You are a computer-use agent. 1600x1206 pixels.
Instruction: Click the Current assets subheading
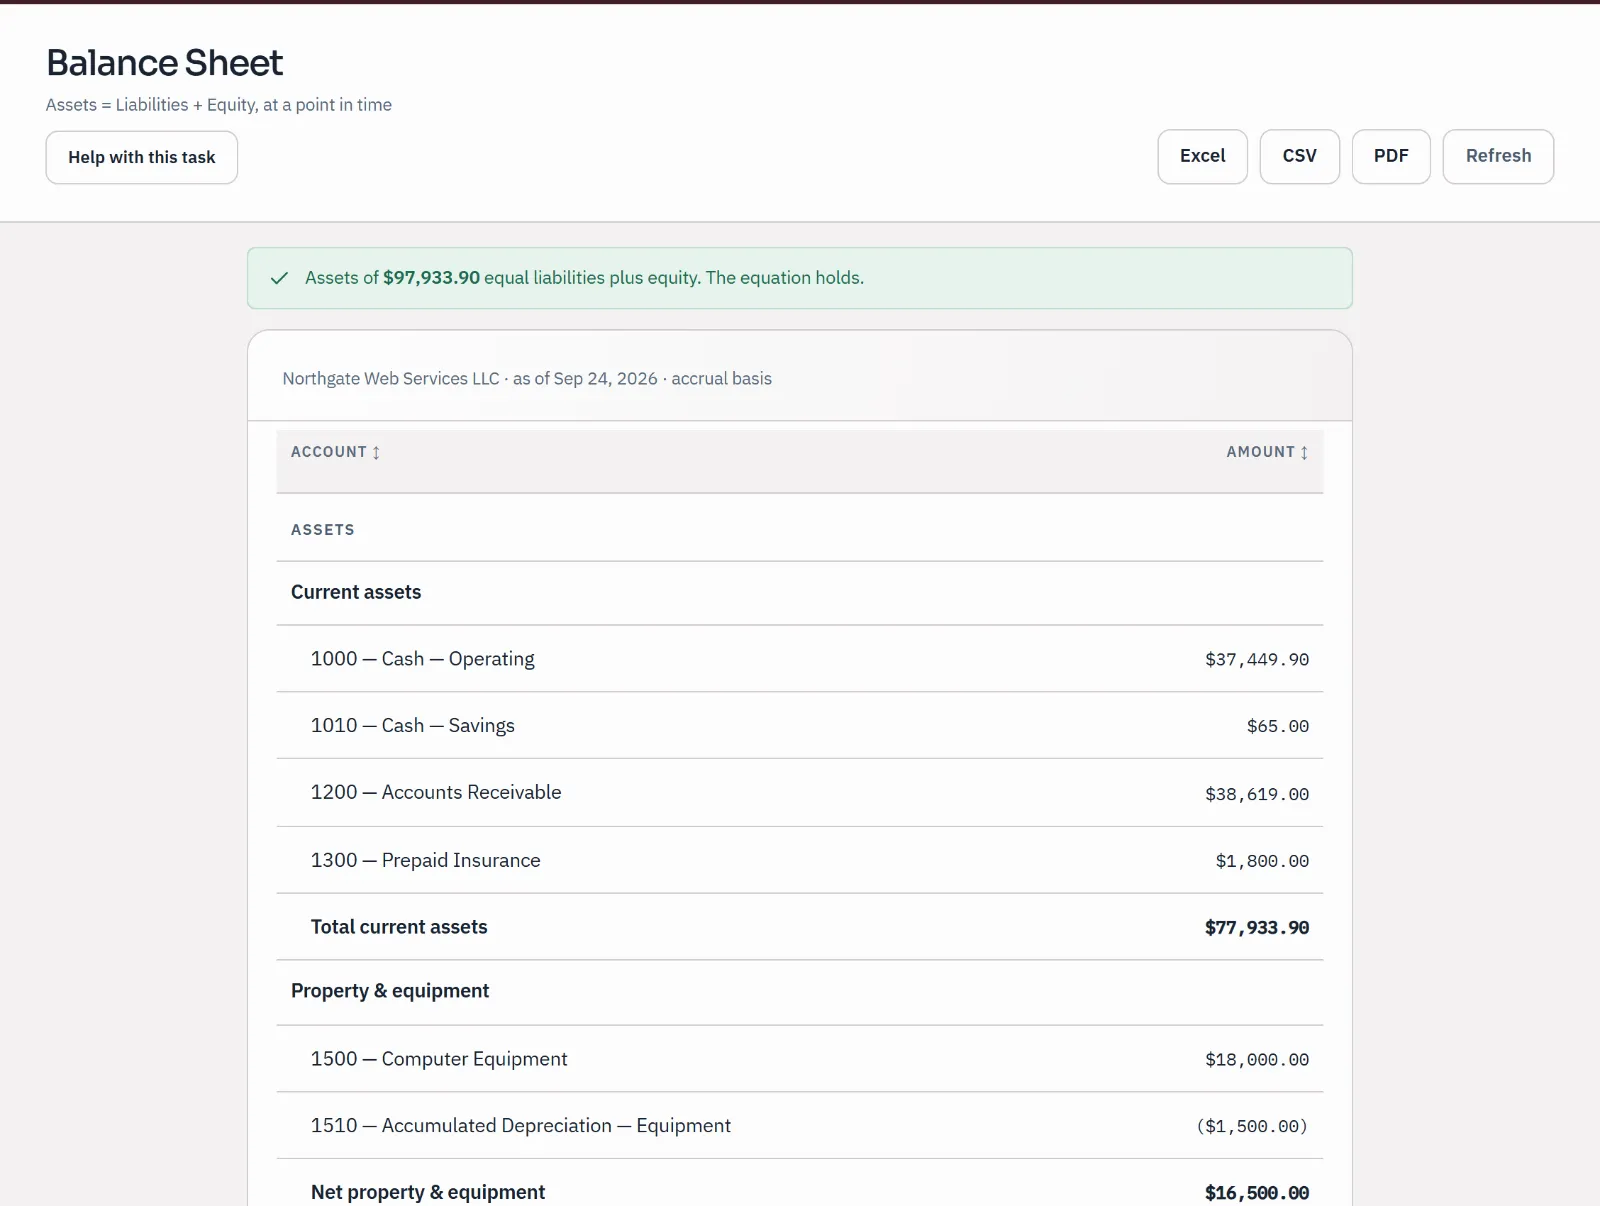[x=356, y=592]
